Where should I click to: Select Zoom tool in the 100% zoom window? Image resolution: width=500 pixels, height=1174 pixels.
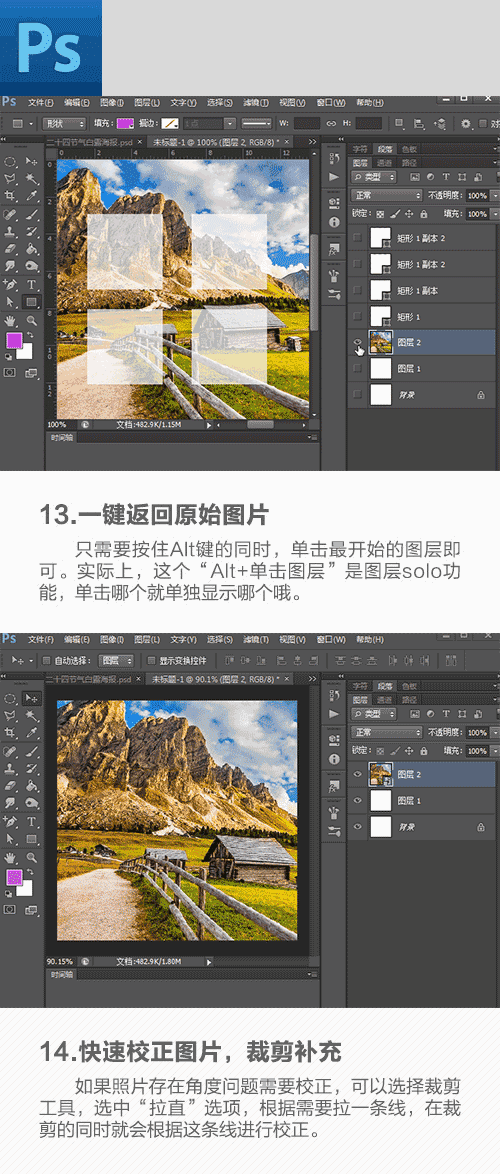(x=31, y=320)
